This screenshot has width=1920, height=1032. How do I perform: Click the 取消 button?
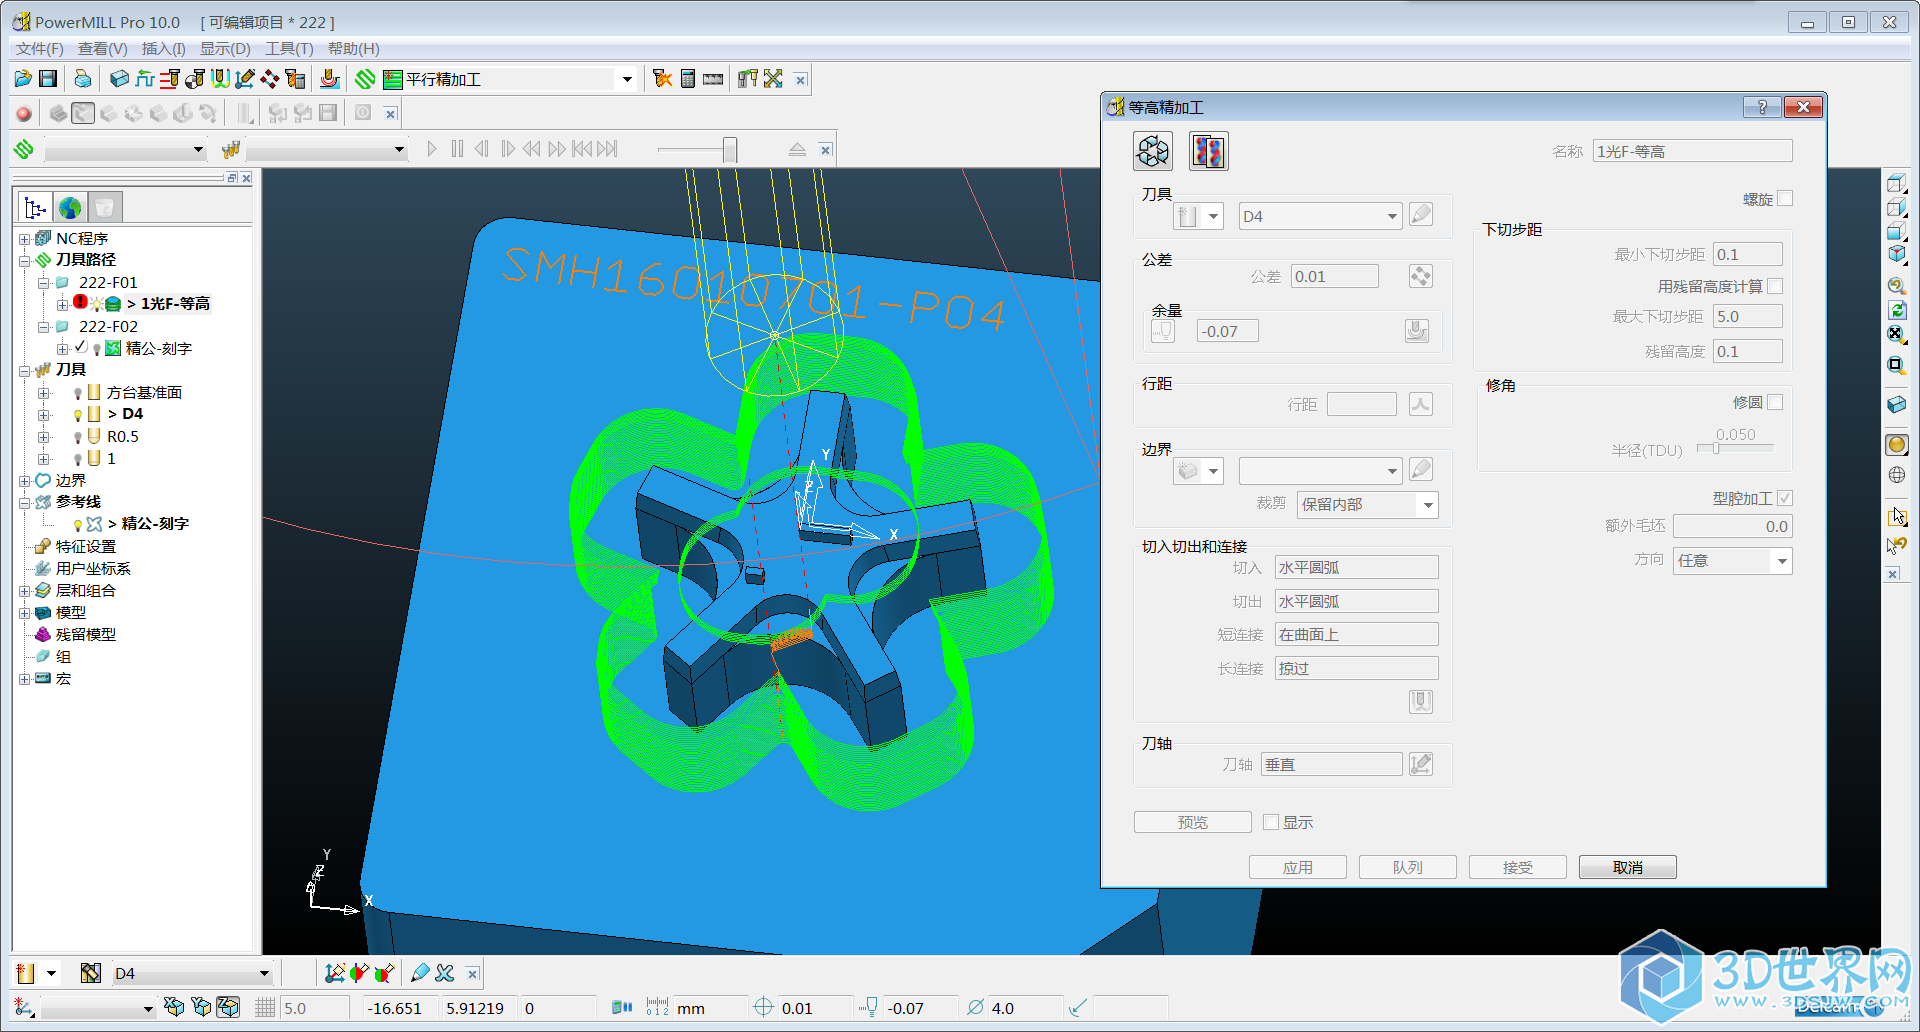[1628, 867]
